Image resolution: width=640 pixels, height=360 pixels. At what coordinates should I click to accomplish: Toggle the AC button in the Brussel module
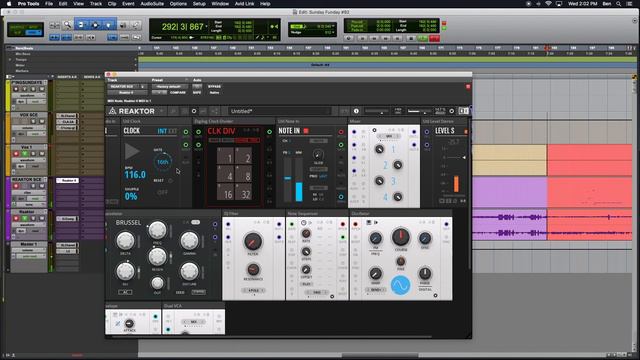(x=125, y=292)
